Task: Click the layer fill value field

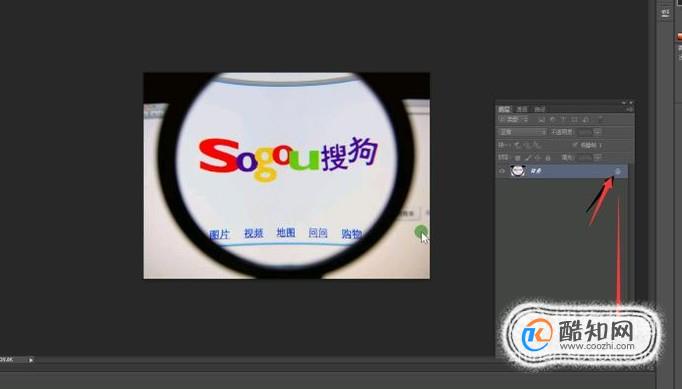Action: [x=584, y=158]
